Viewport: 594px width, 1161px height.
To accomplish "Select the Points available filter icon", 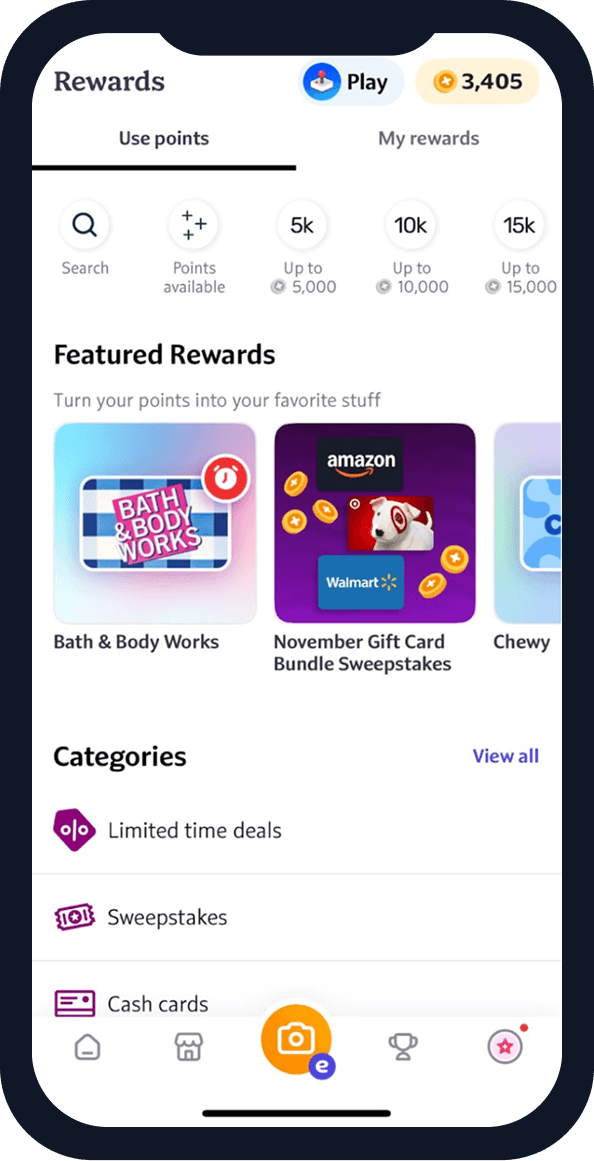I will 194,224.
